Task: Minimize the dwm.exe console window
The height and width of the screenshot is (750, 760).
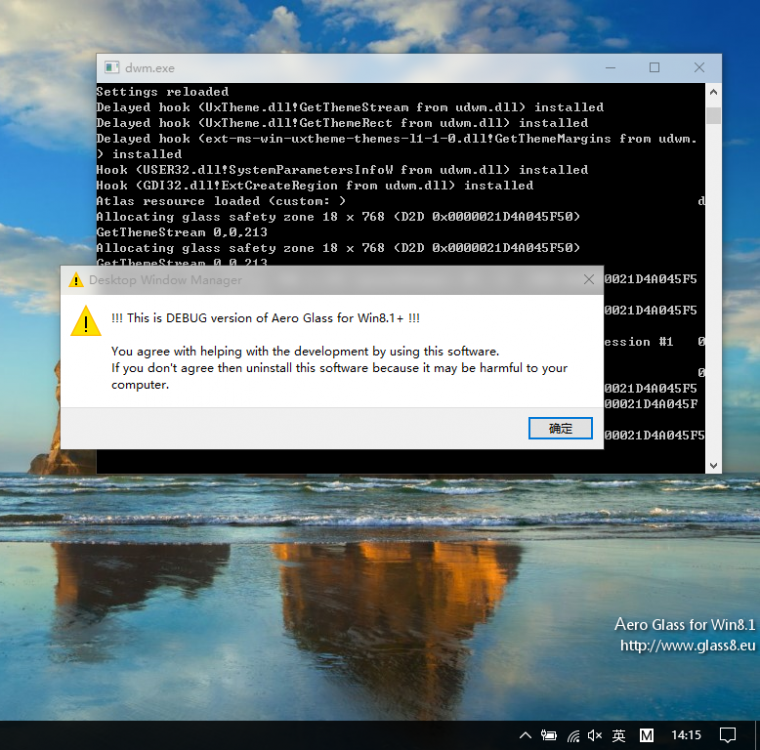Action: tap(609, 68)
